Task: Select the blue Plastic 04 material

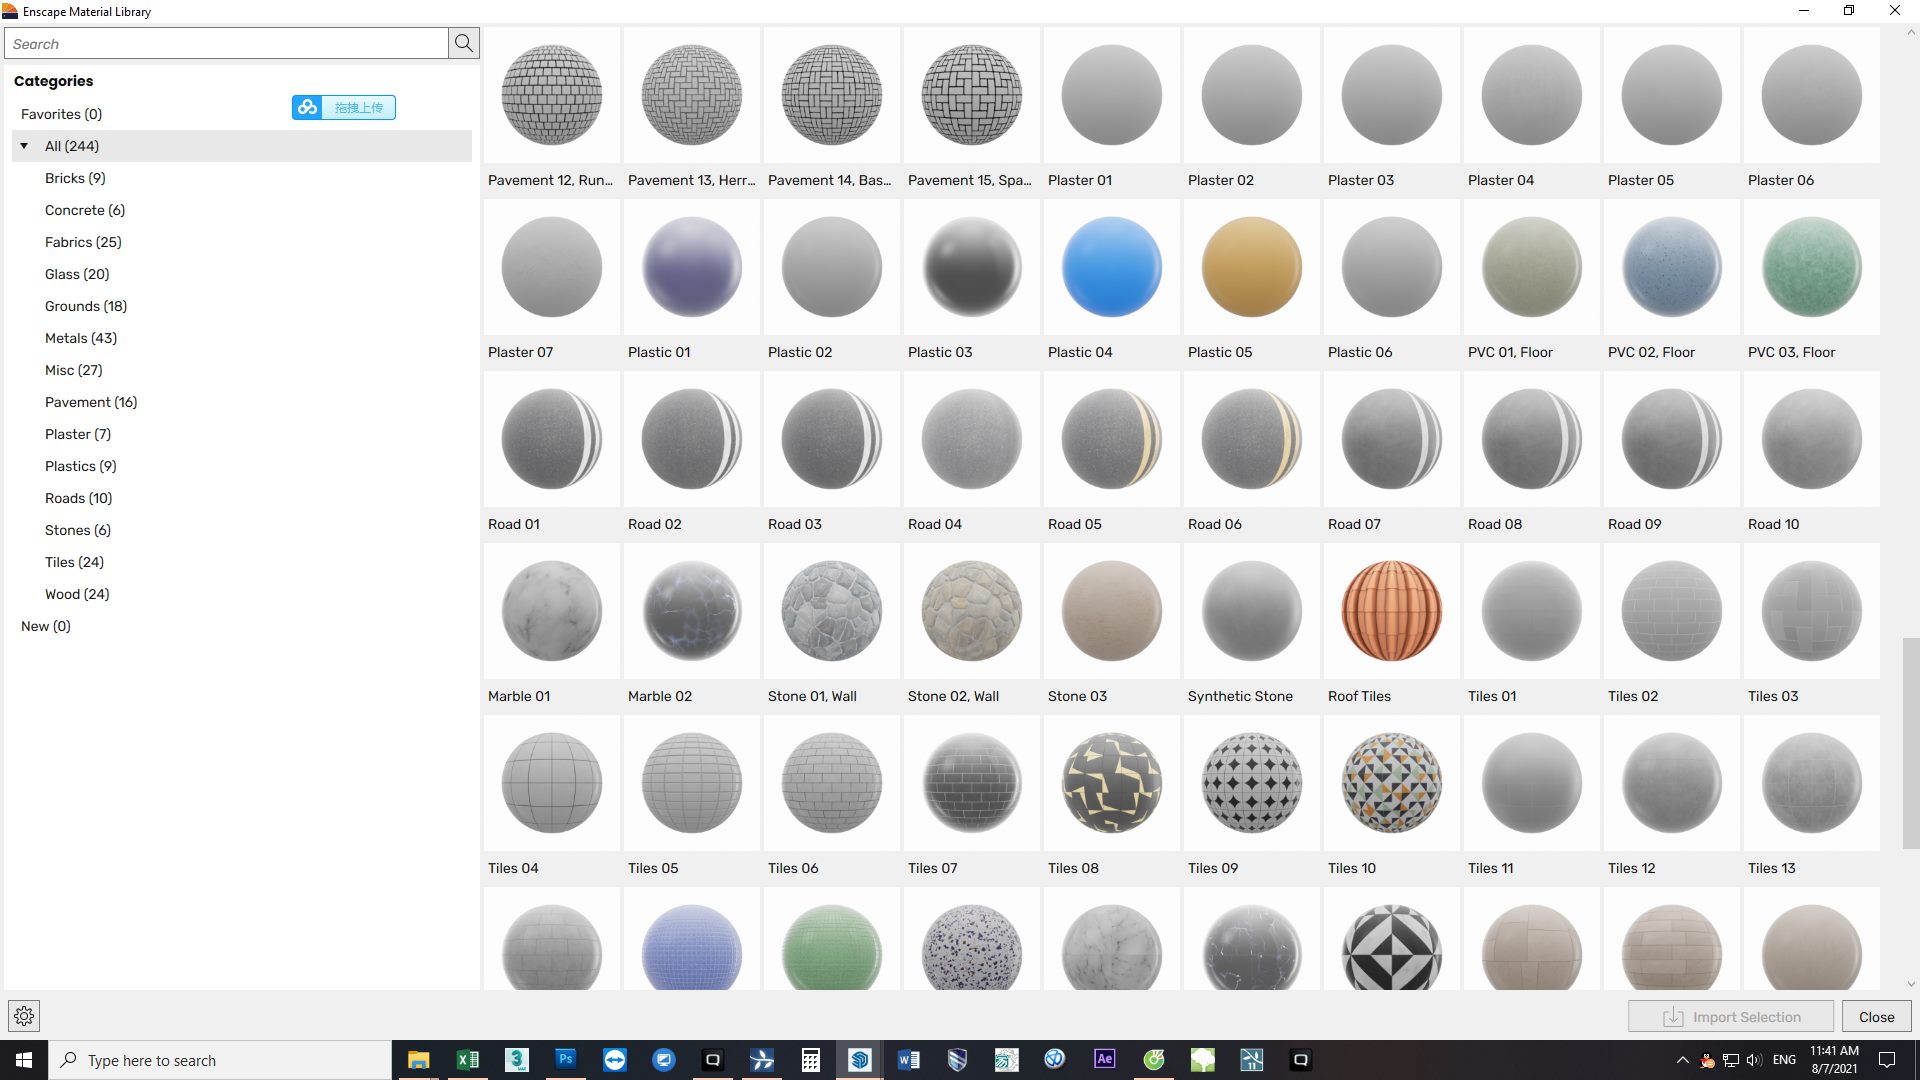Action: click(1111, 267)
